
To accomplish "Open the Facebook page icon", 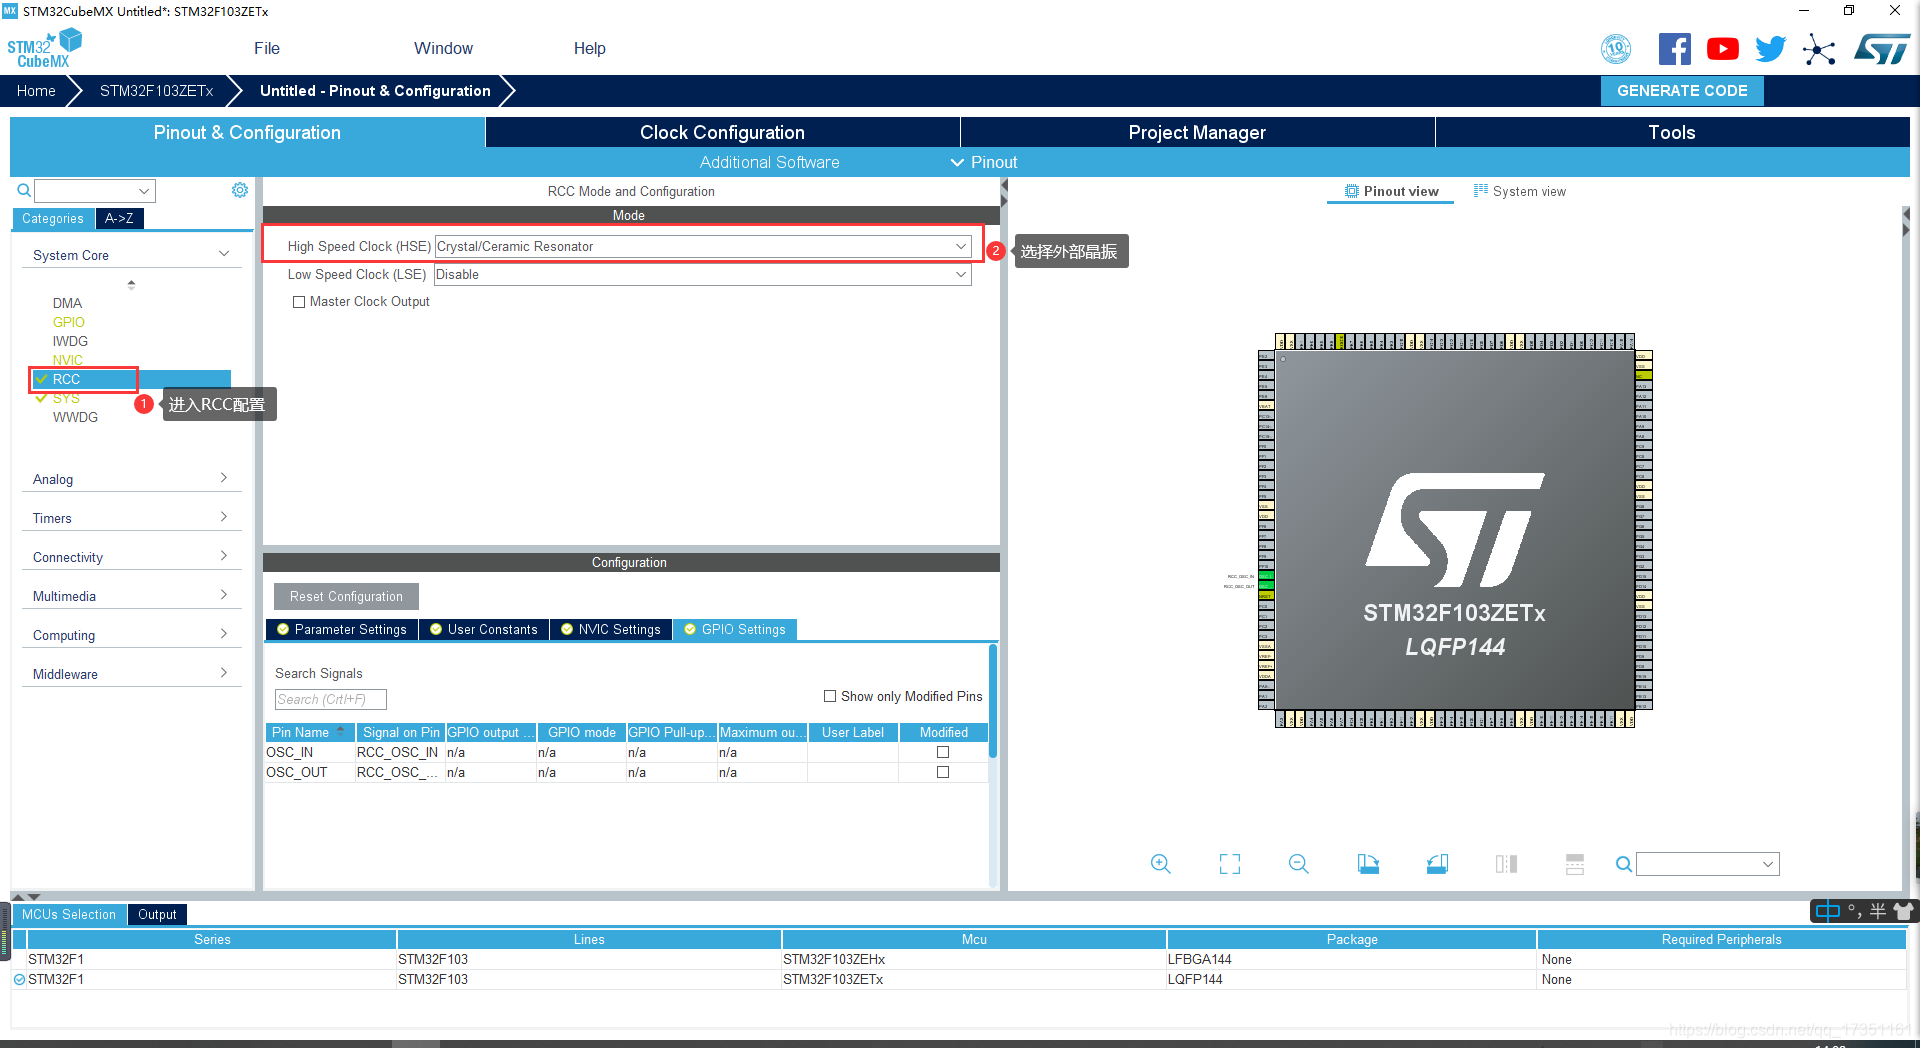I will click(1674, 49).
